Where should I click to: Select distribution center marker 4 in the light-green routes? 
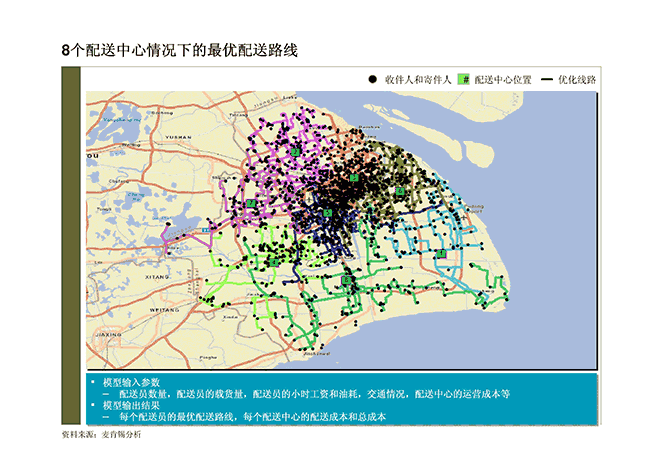pyautogui.click(x=273, y=262)
